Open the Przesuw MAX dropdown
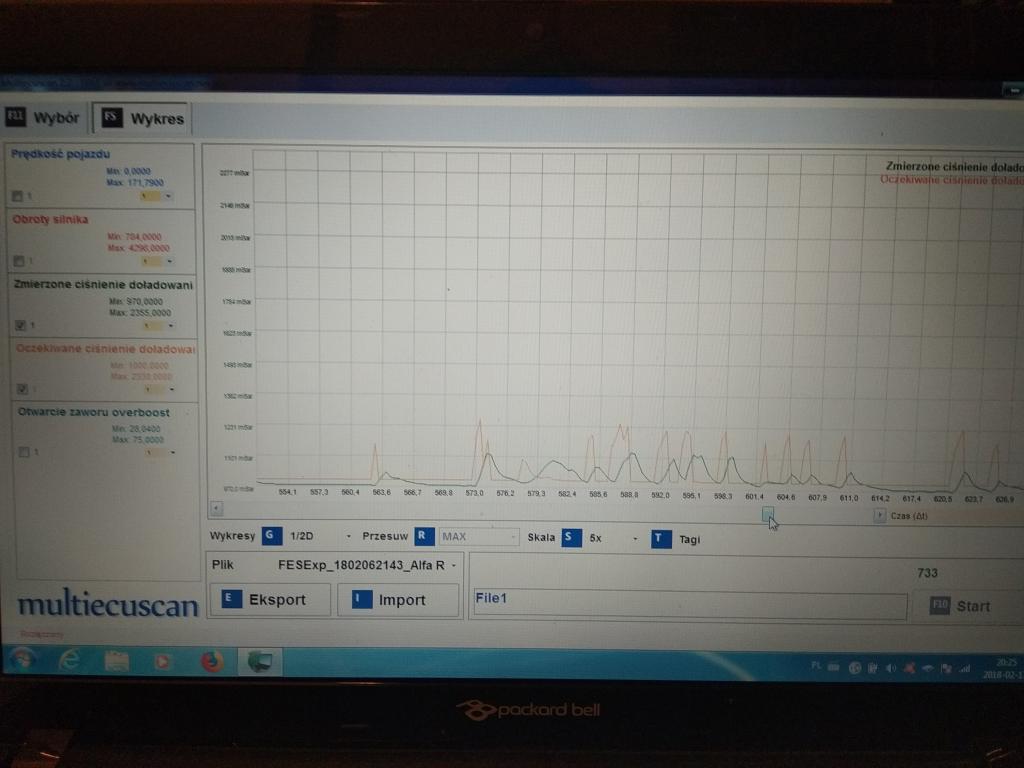This screenshot has width=1024, height=768. (479, 537)
